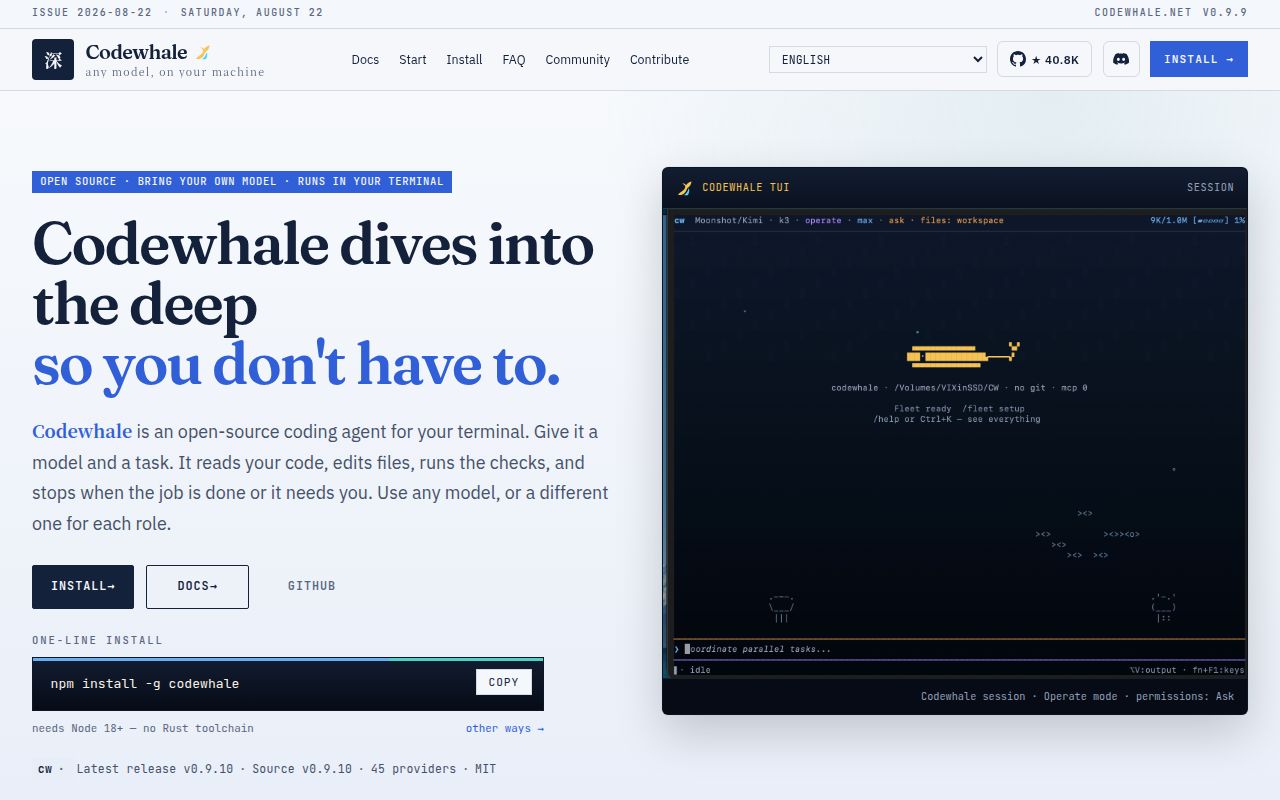Viewport: 1280px width, 800px height.
Task: Click the blue Codewhale link in description
Action: (x=82, y=432)
